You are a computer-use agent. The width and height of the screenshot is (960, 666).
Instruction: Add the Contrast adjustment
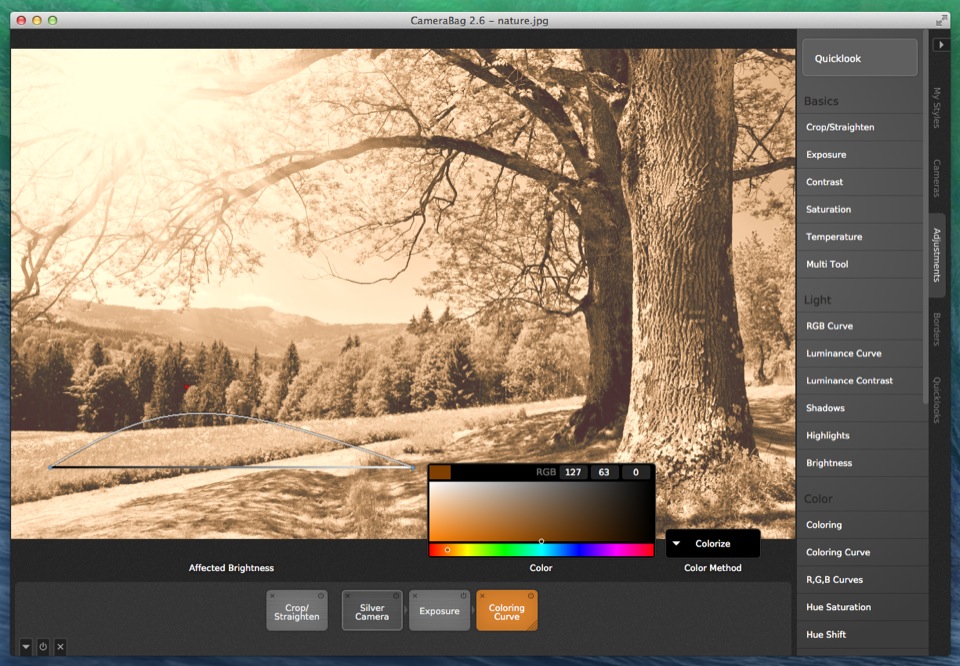pyautogui.click(x=860, y=182)
